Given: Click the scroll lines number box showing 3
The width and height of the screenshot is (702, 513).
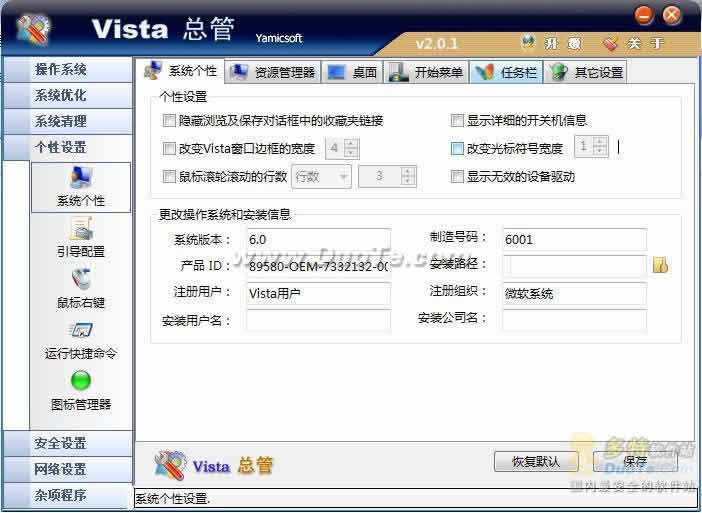Looking at the screenshot, I should 380,176.
